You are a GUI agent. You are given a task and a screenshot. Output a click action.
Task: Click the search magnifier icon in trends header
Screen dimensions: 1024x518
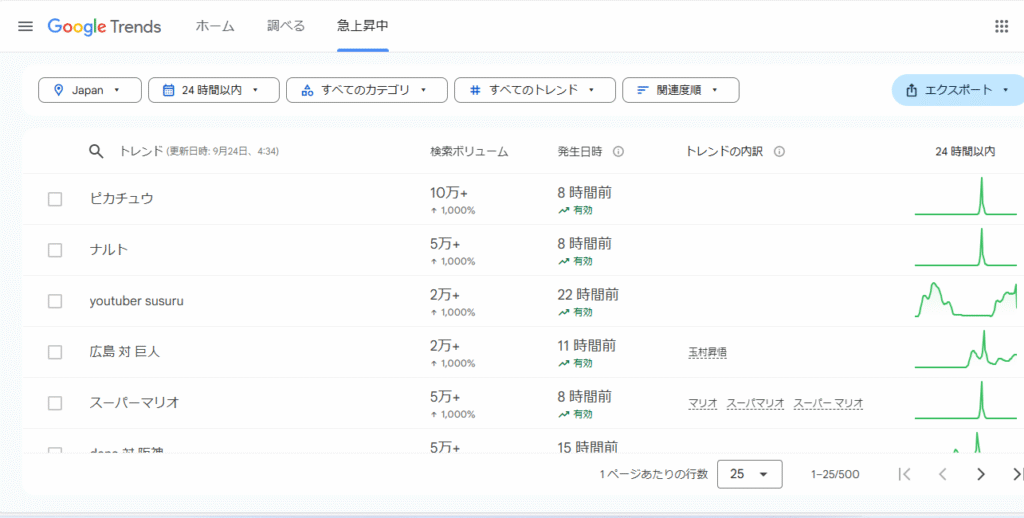[96, 151]
